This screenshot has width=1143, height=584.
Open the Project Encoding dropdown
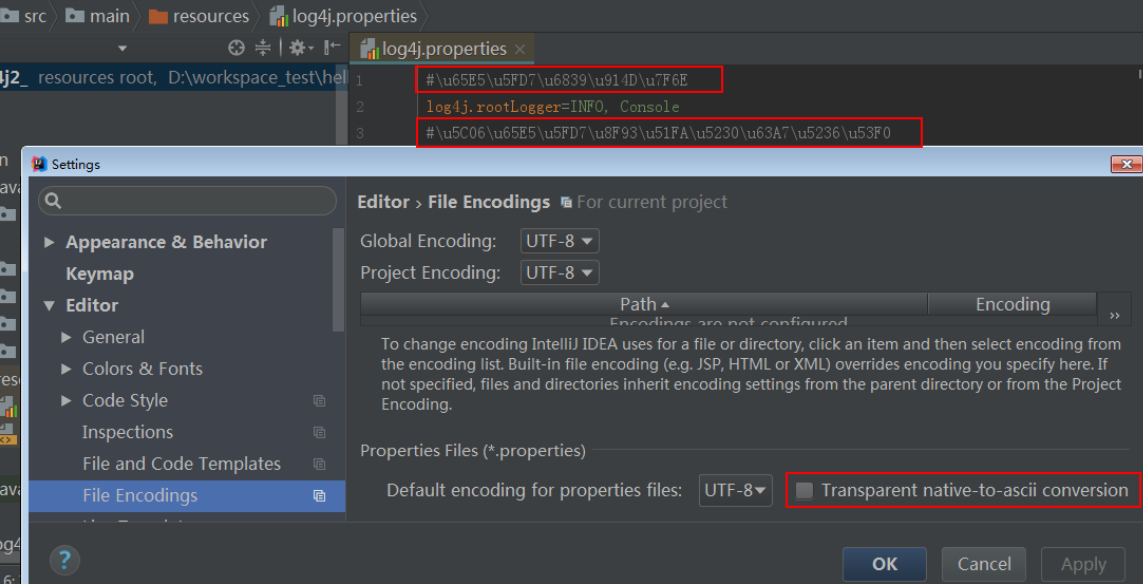[x=560, y=273]
